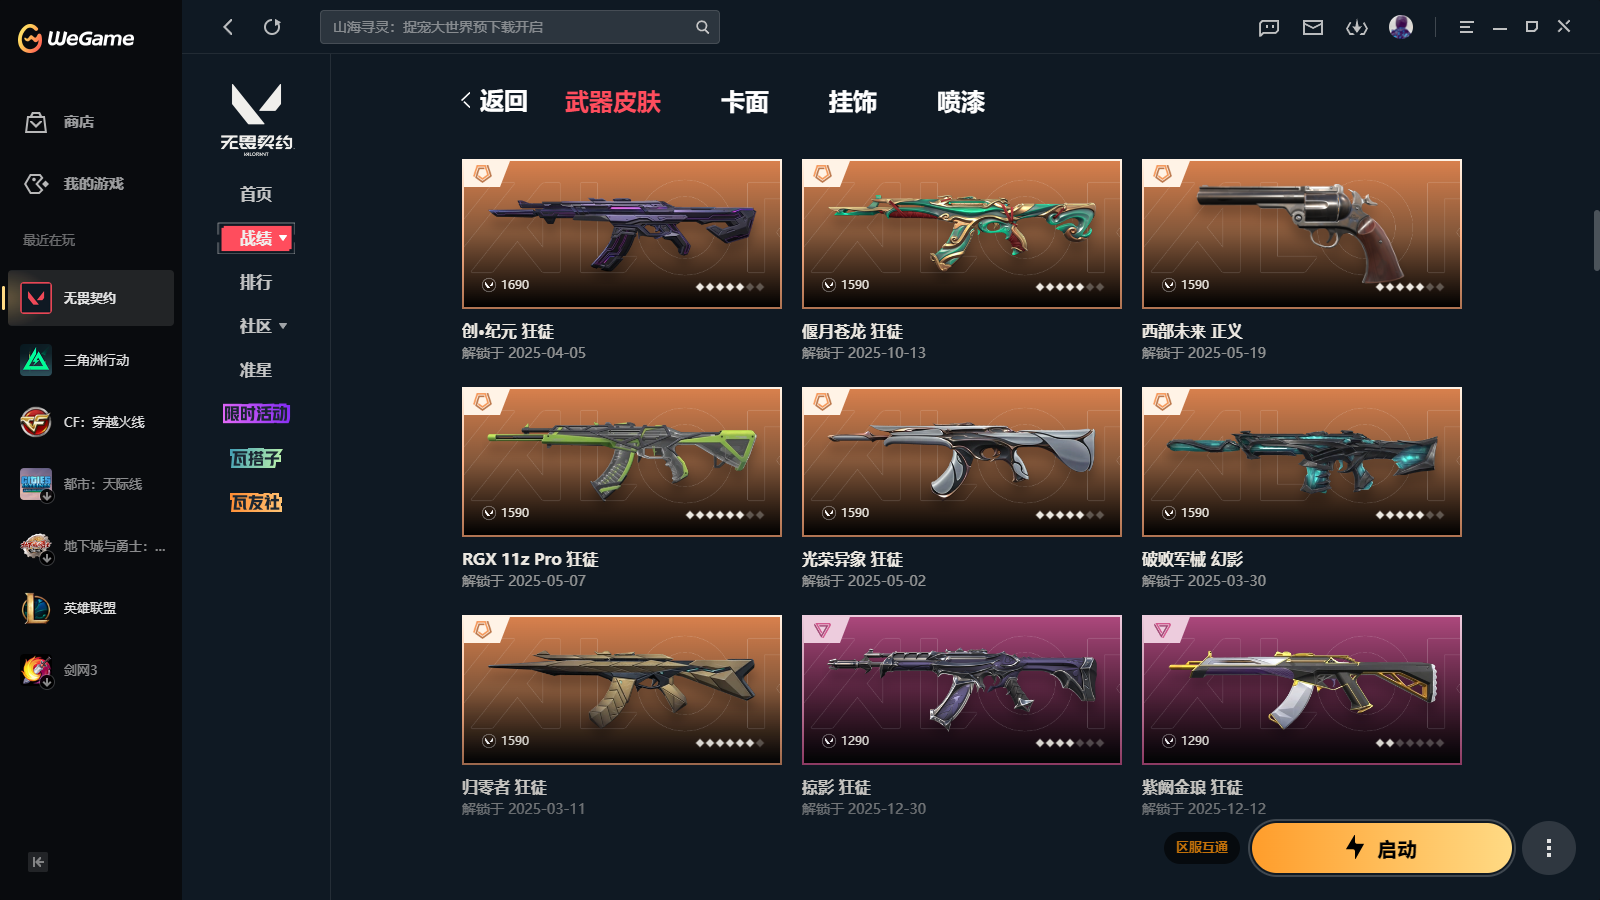Refresh the page with the reload icon
The height and width of the screenshot is (900, 1600).
point(272,27)
